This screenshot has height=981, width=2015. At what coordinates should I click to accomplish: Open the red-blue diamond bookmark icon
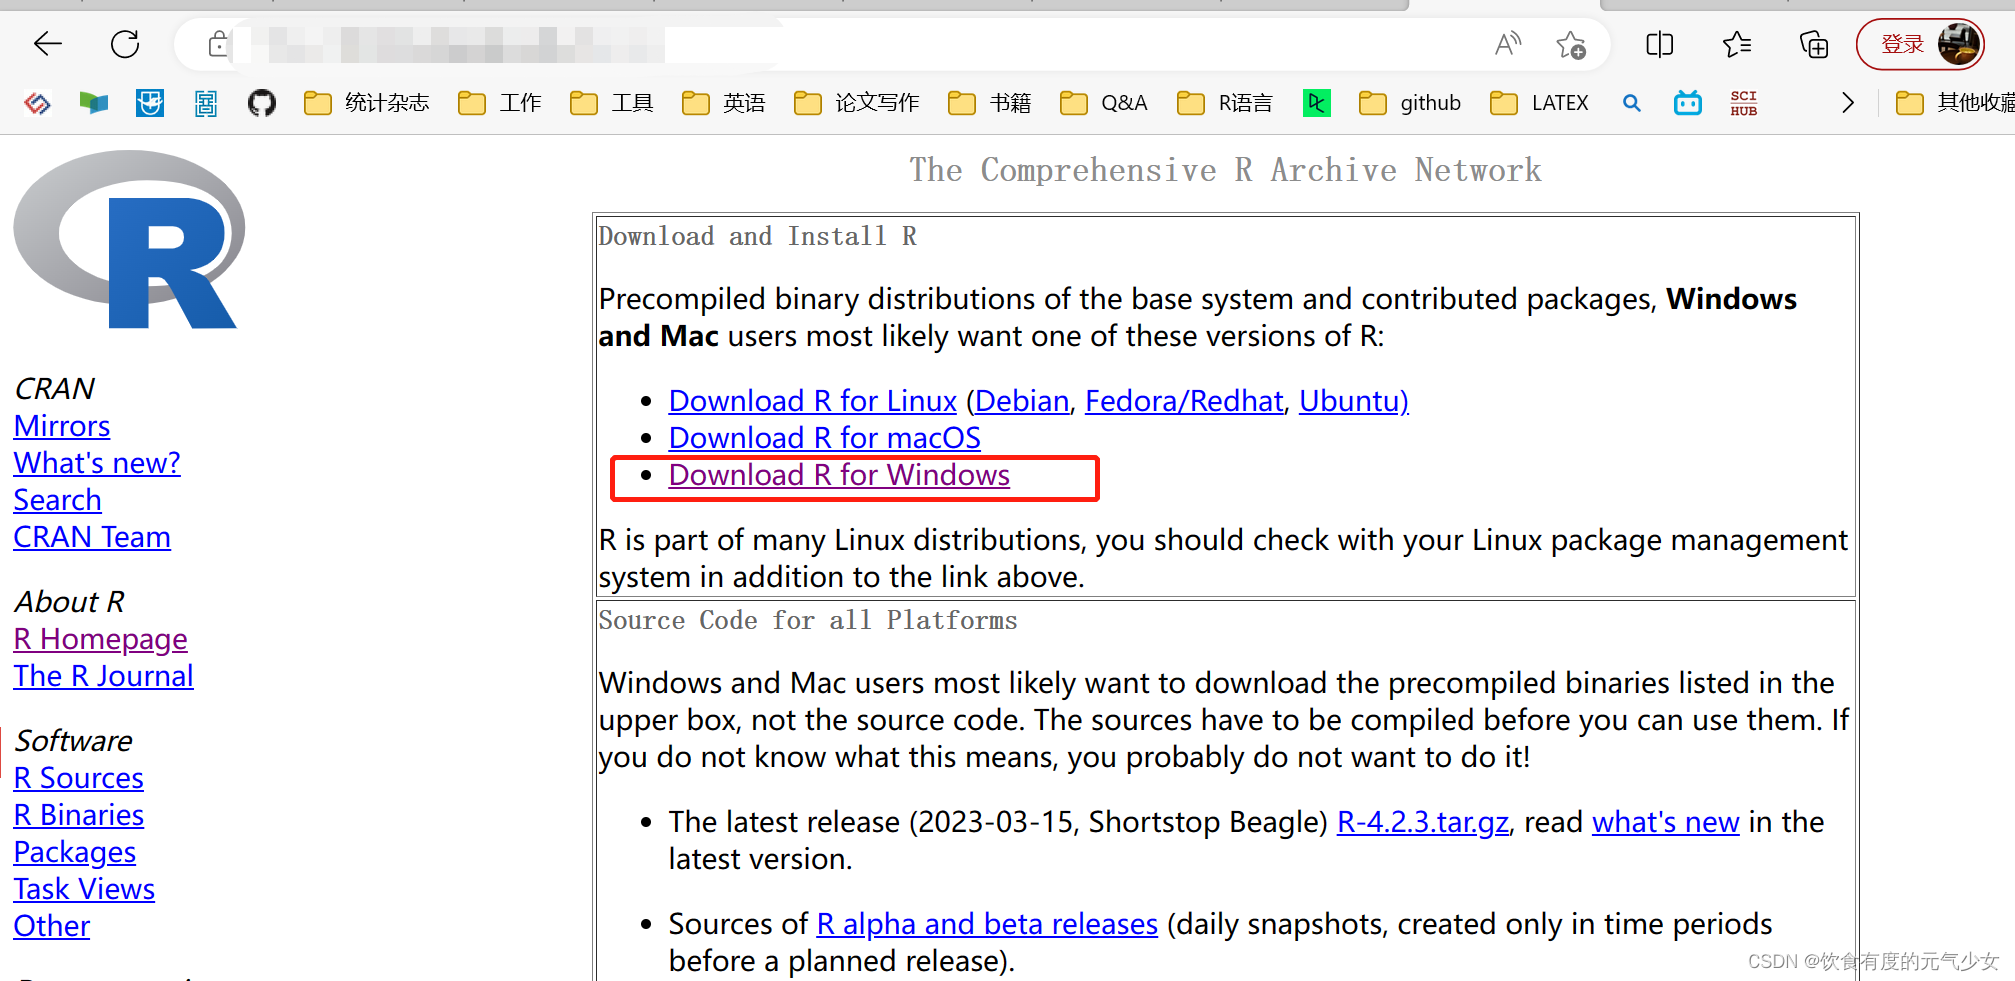point(38,103)
